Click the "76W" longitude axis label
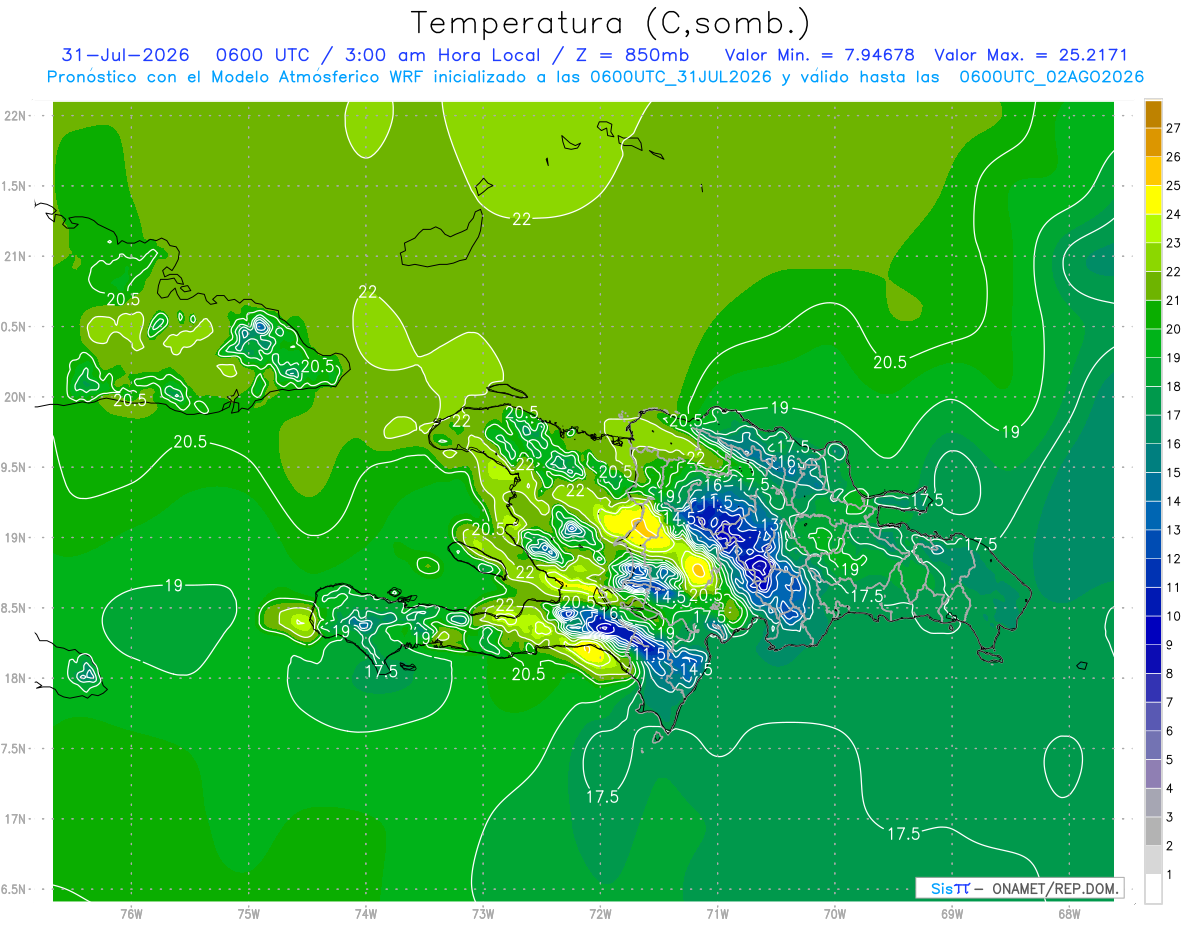The image size is (1200, 927). pos(131,914)
